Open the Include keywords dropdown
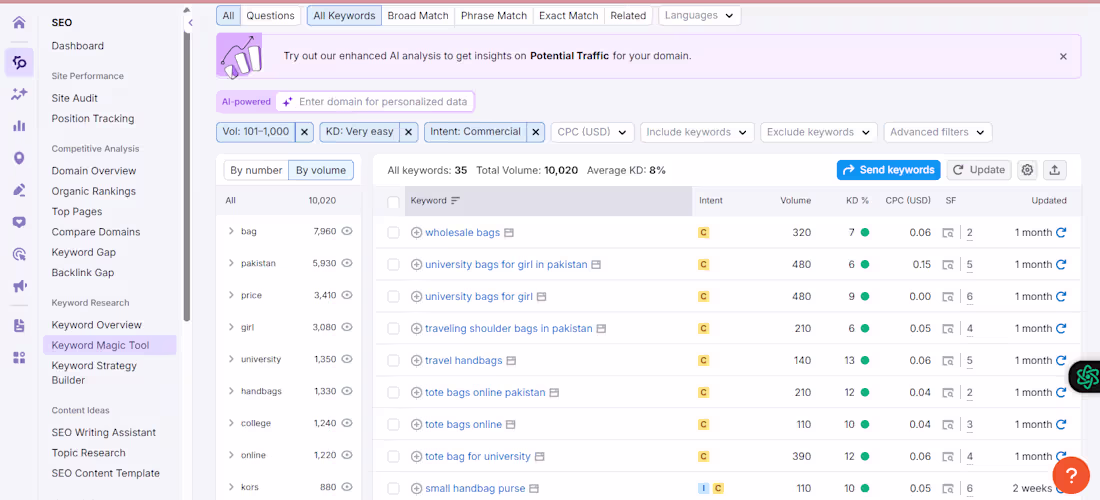 click(x=697, y=132)
